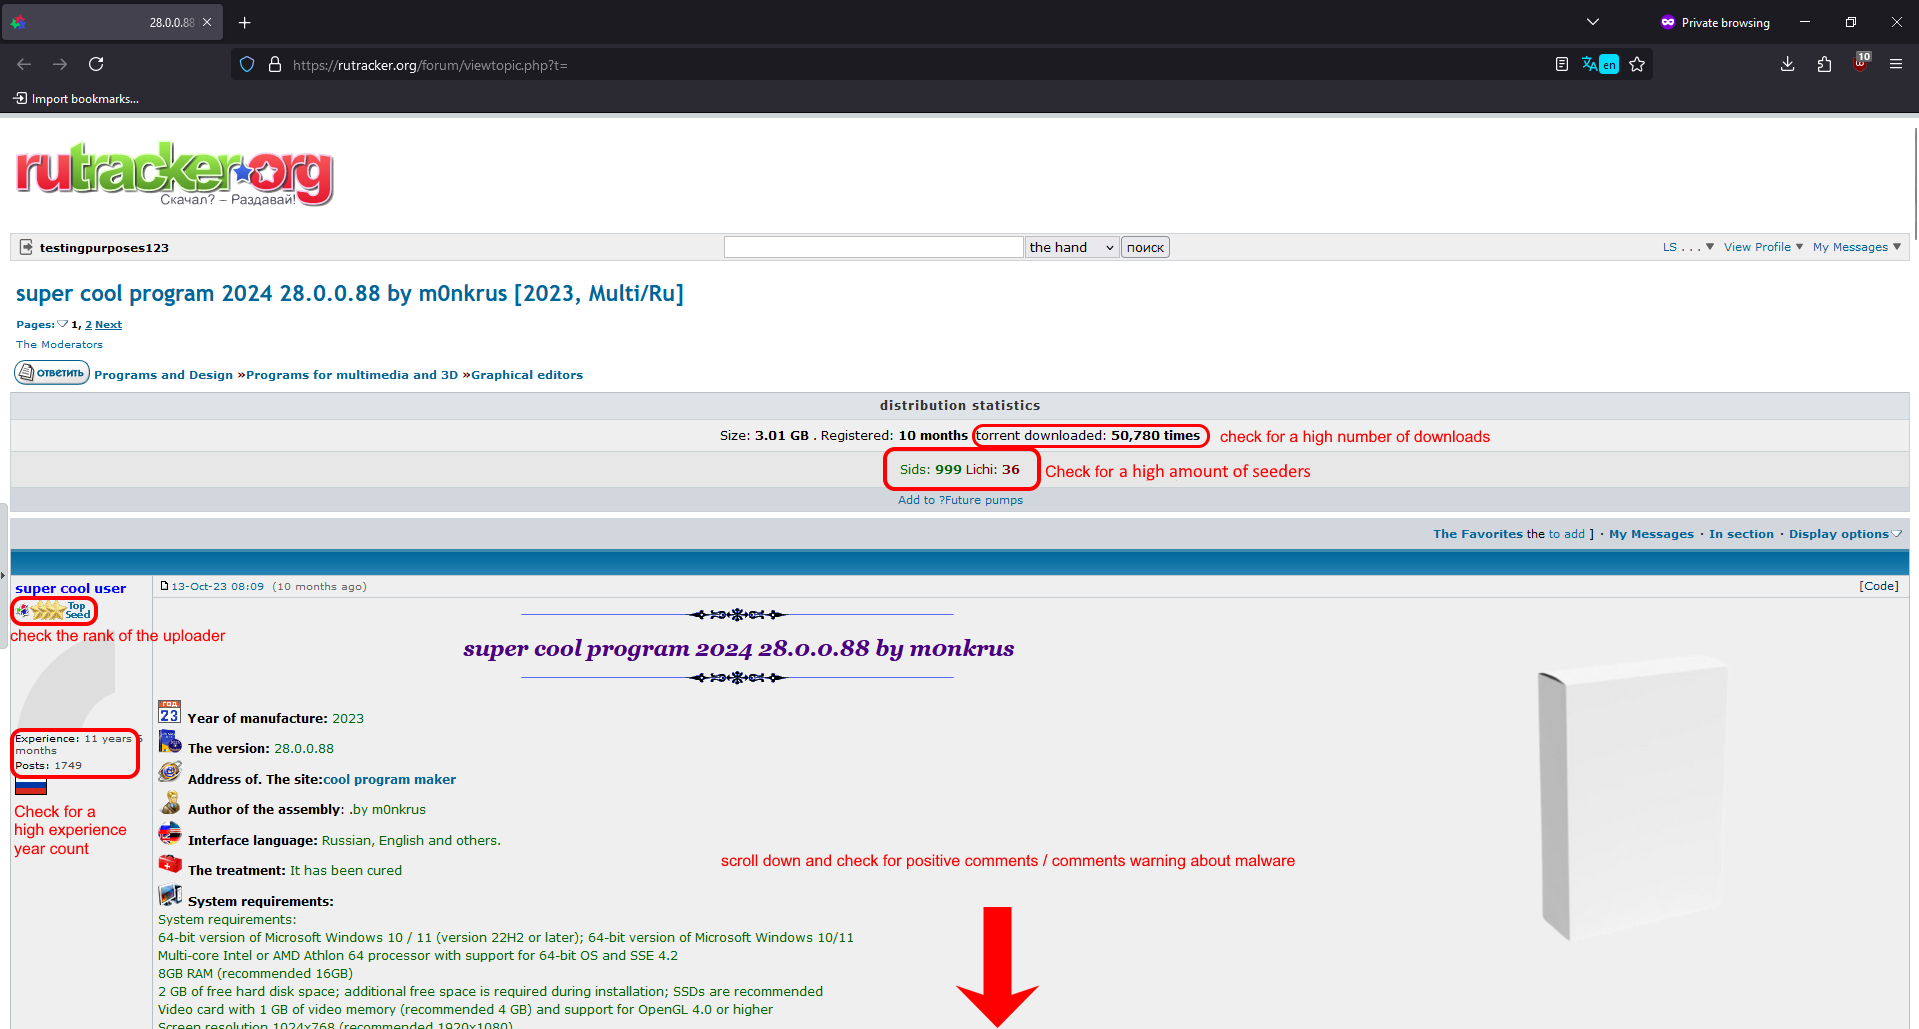1919x1029 pixels.
Task: Open the Firefox application menu
Action: coord(1895,64)
